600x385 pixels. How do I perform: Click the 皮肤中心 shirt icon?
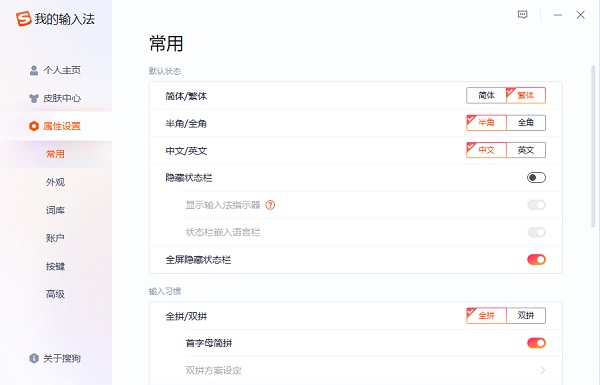click(34, 98)
